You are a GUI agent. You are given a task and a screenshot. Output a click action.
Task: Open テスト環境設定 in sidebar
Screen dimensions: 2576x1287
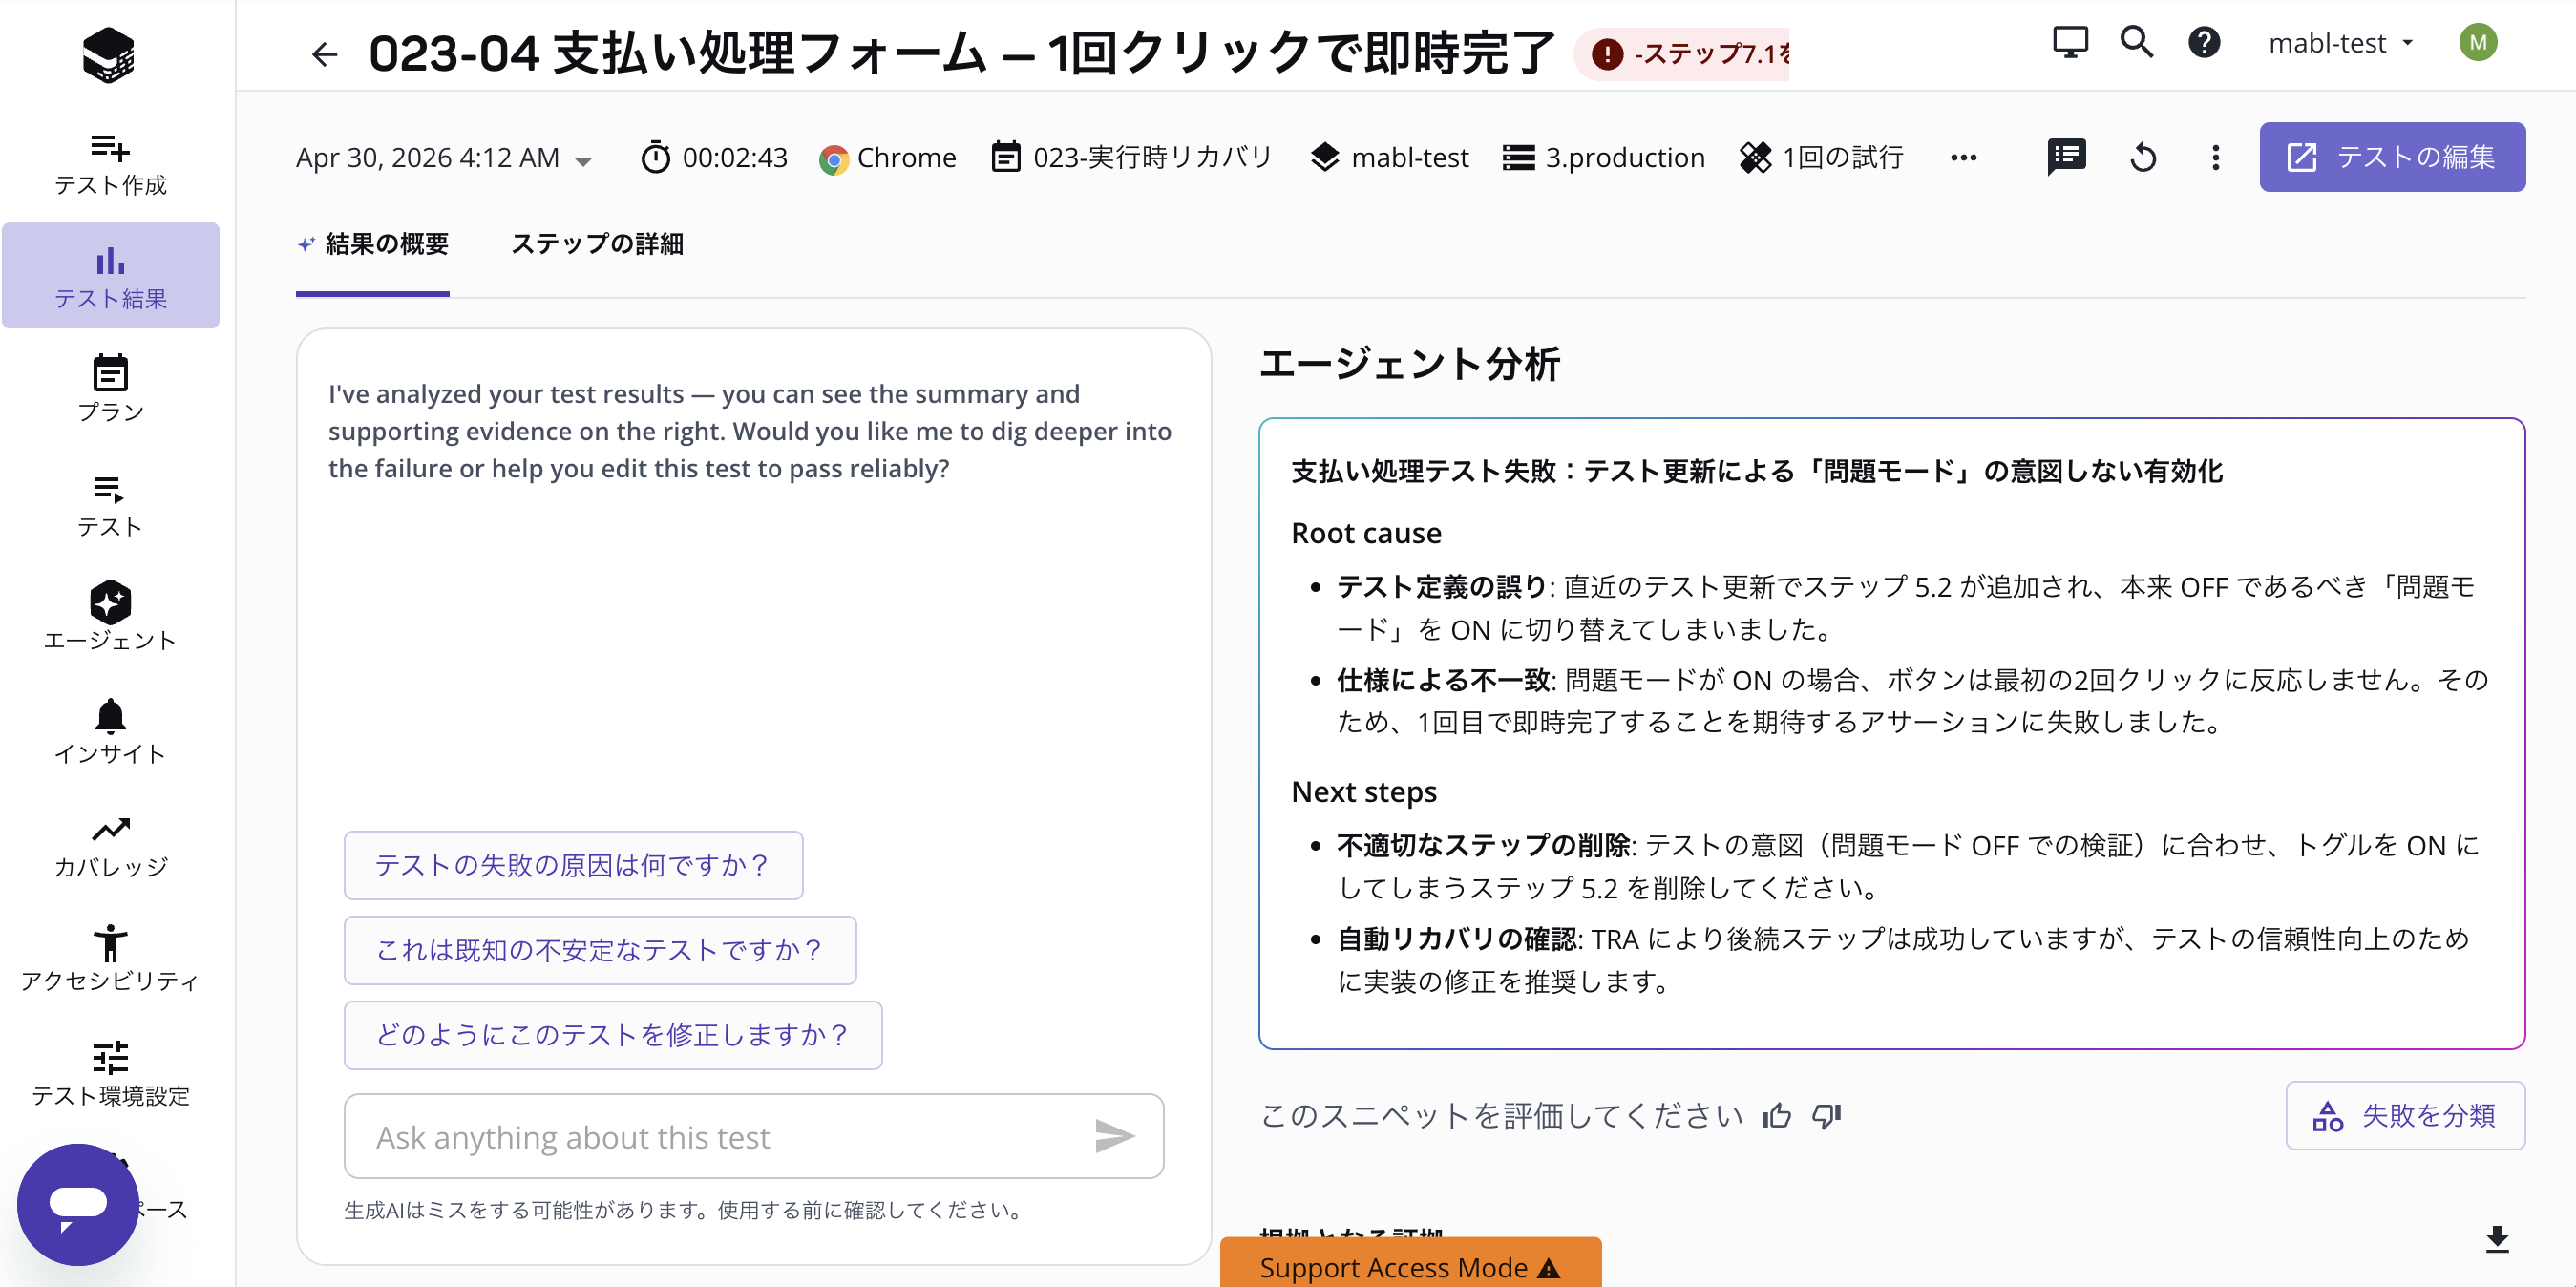coord(110,1073)
